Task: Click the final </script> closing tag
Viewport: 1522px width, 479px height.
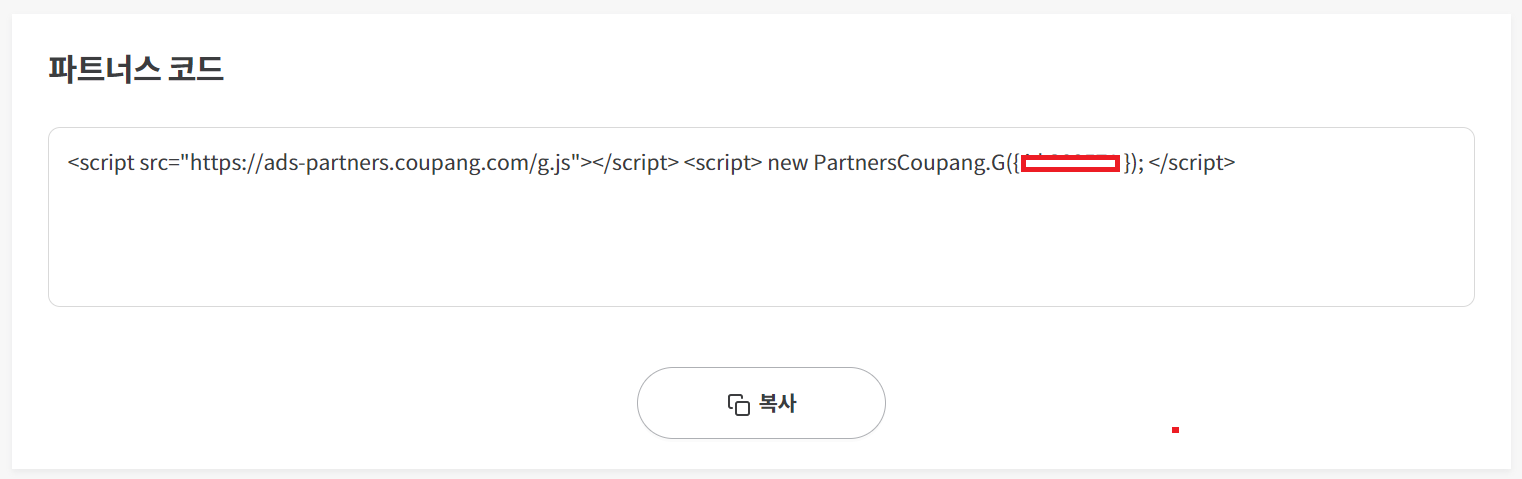Action: [x=1193, y=163]
